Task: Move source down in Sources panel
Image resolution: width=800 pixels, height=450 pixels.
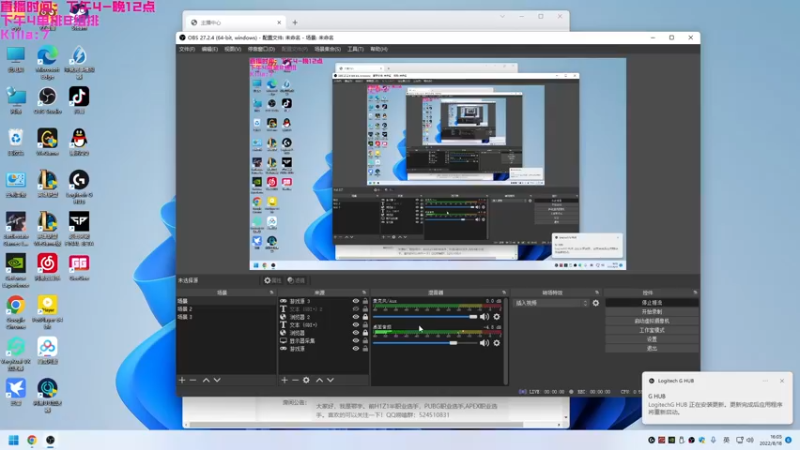Action: point(331,380)
